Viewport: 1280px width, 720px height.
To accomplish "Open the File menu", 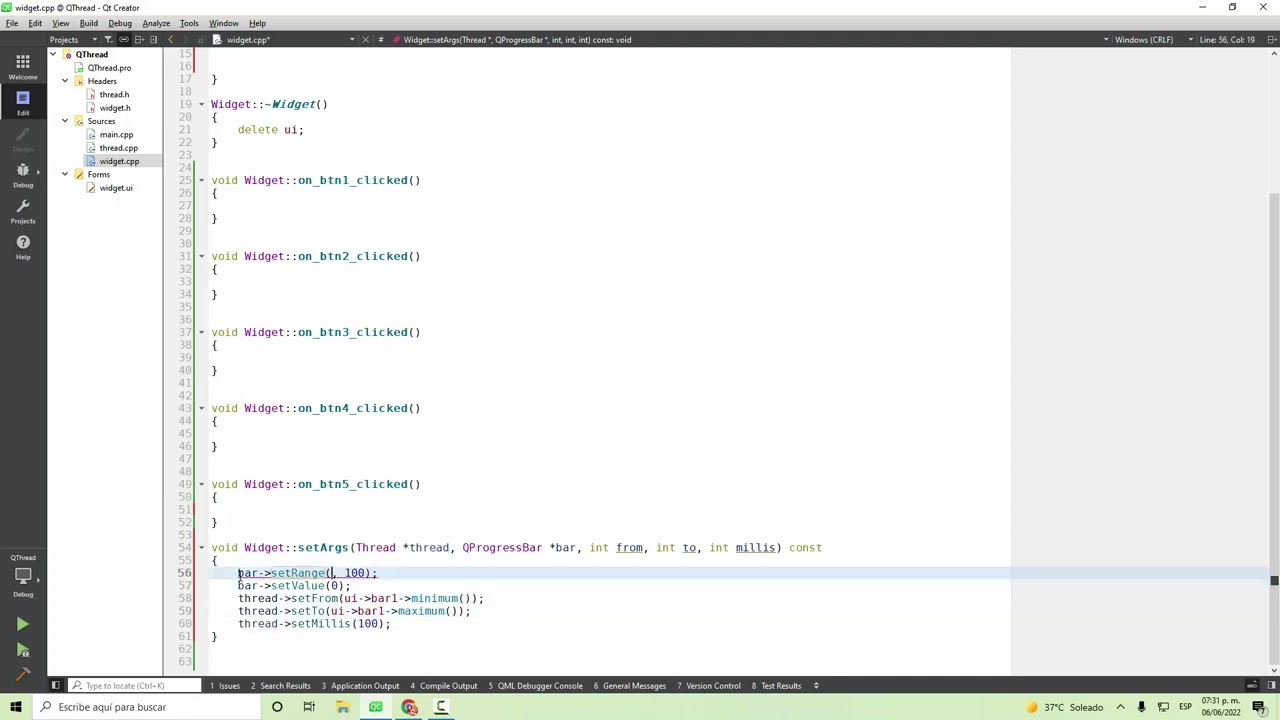I will (12, 23).
